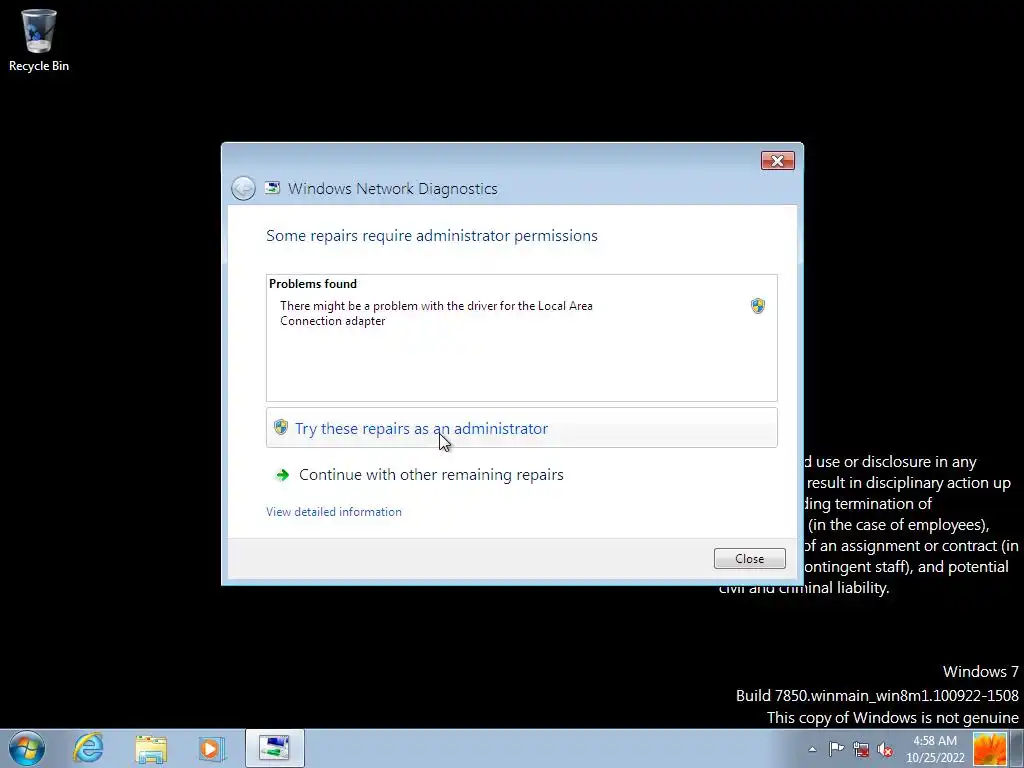Select Continue with other remaining repairs
Image resolution: width=1024 pixels, height=768 pixels.
[521, 475]
